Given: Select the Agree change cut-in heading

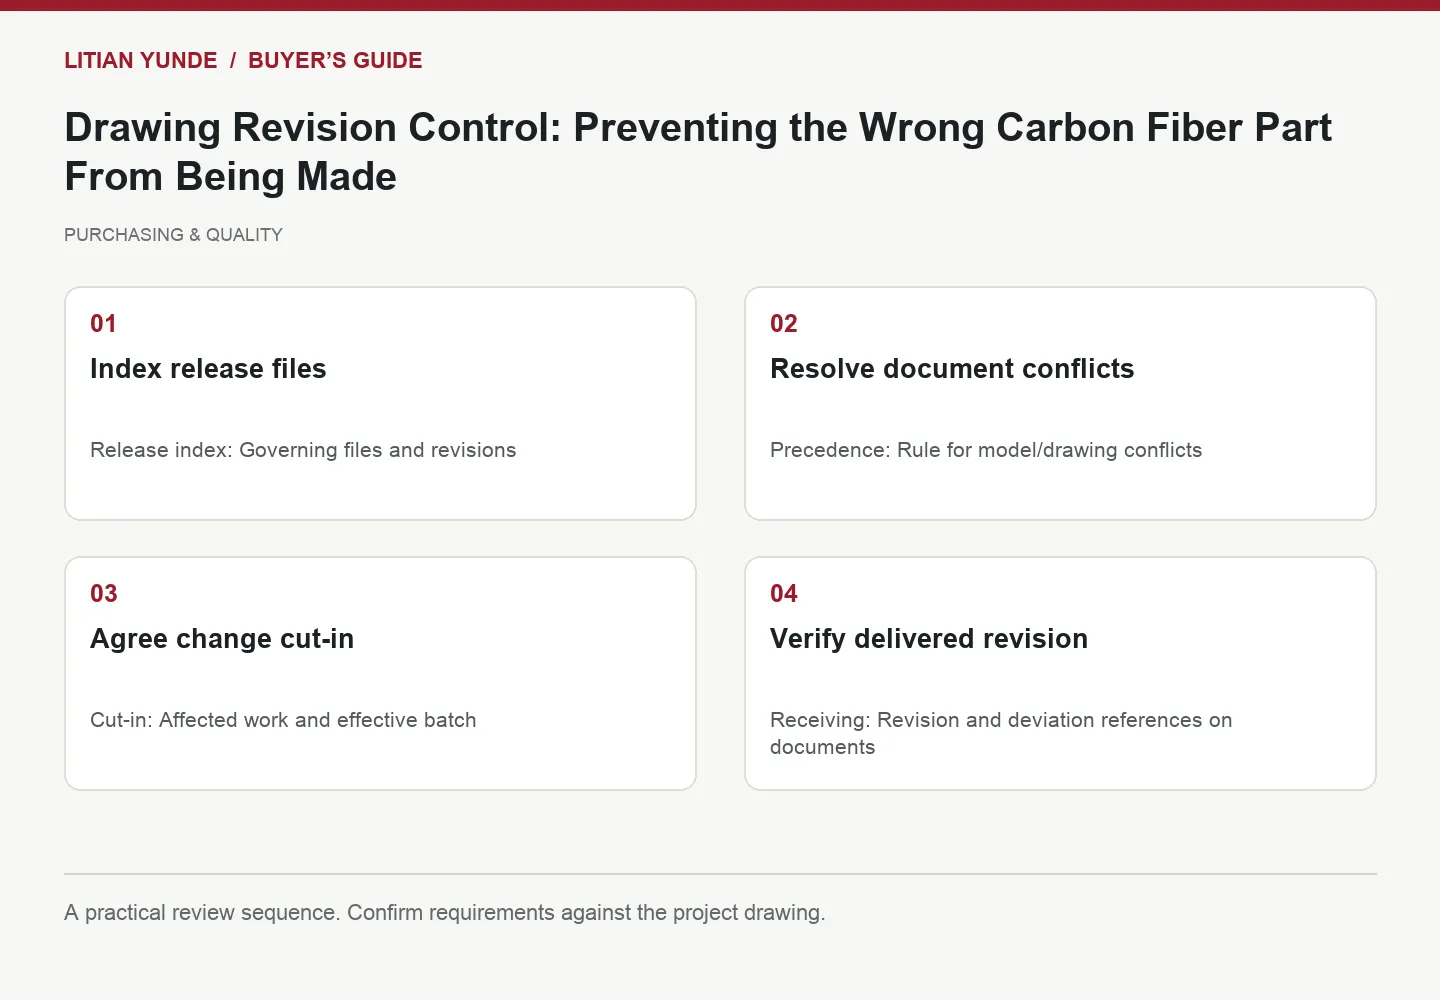Looking at the screenshot, I should click(222, 639).
